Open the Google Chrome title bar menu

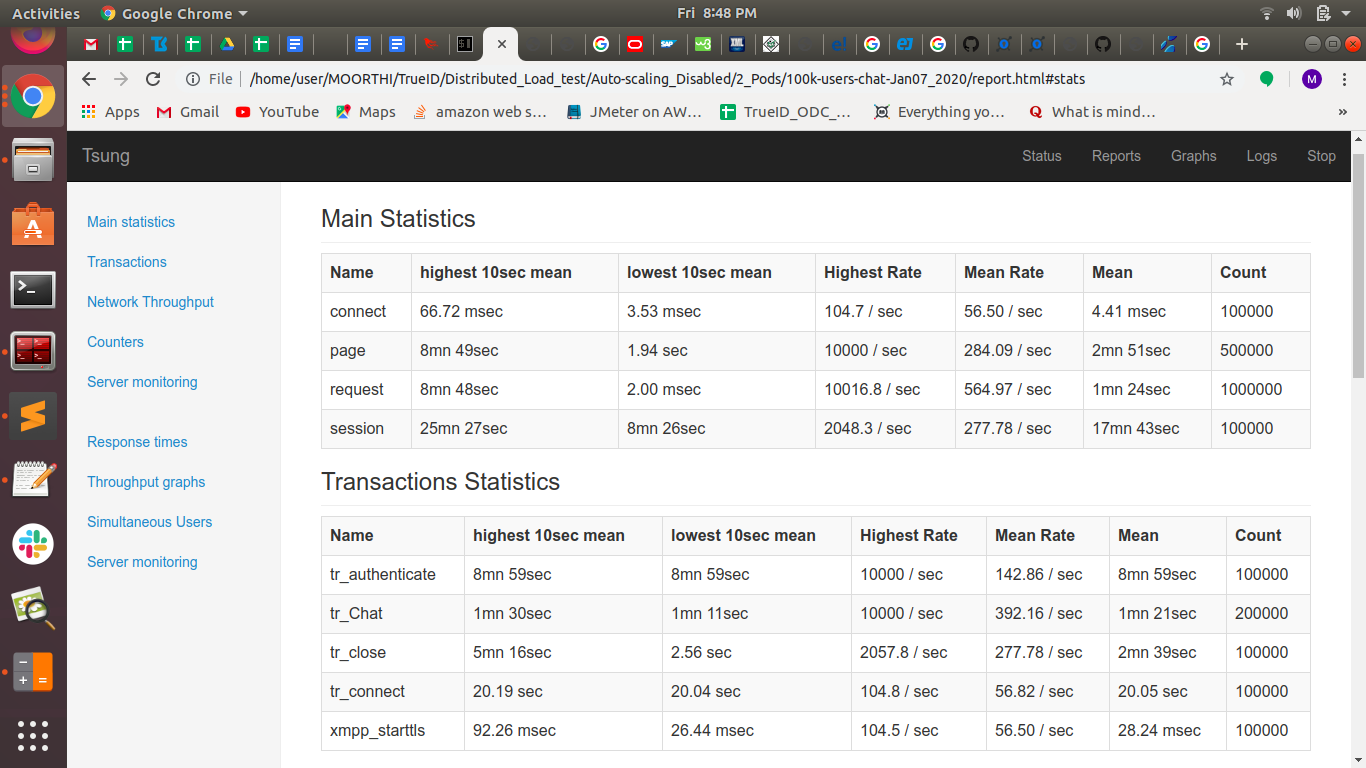(173, 13)
